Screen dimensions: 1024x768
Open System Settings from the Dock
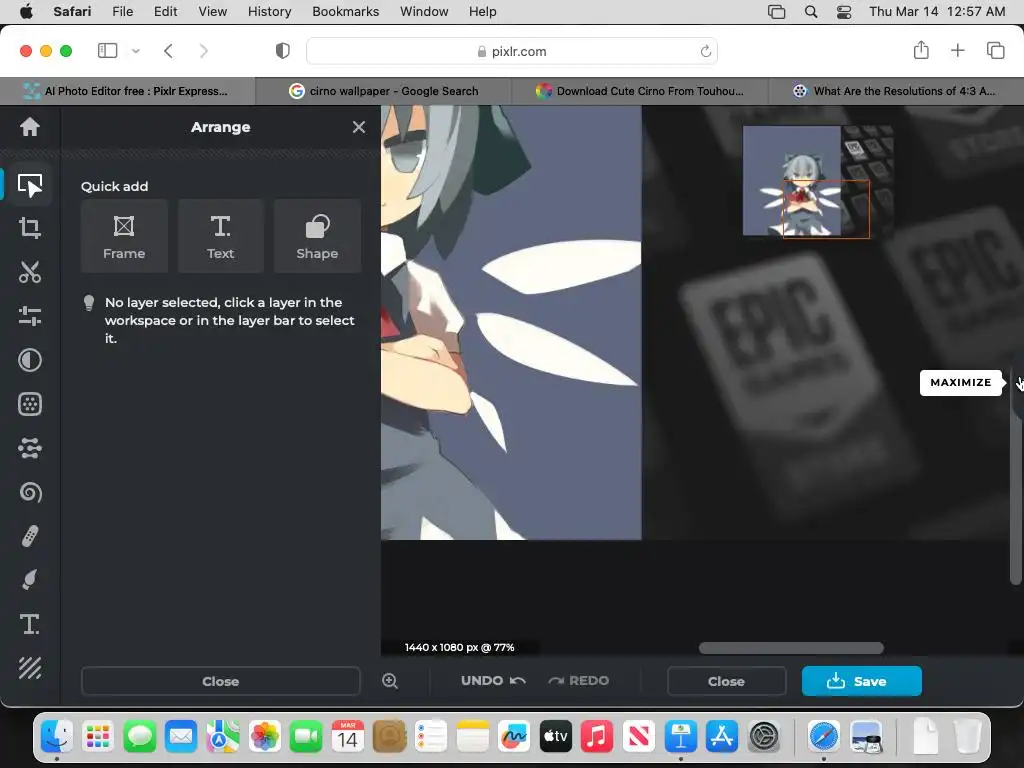pos(763,737)
